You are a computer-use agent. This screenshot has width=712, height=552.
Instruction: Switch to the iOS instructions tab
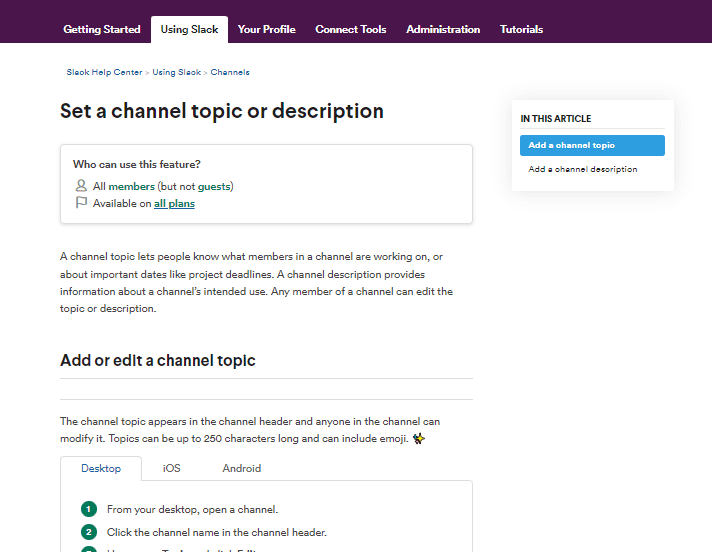click(x=172, y=468)
